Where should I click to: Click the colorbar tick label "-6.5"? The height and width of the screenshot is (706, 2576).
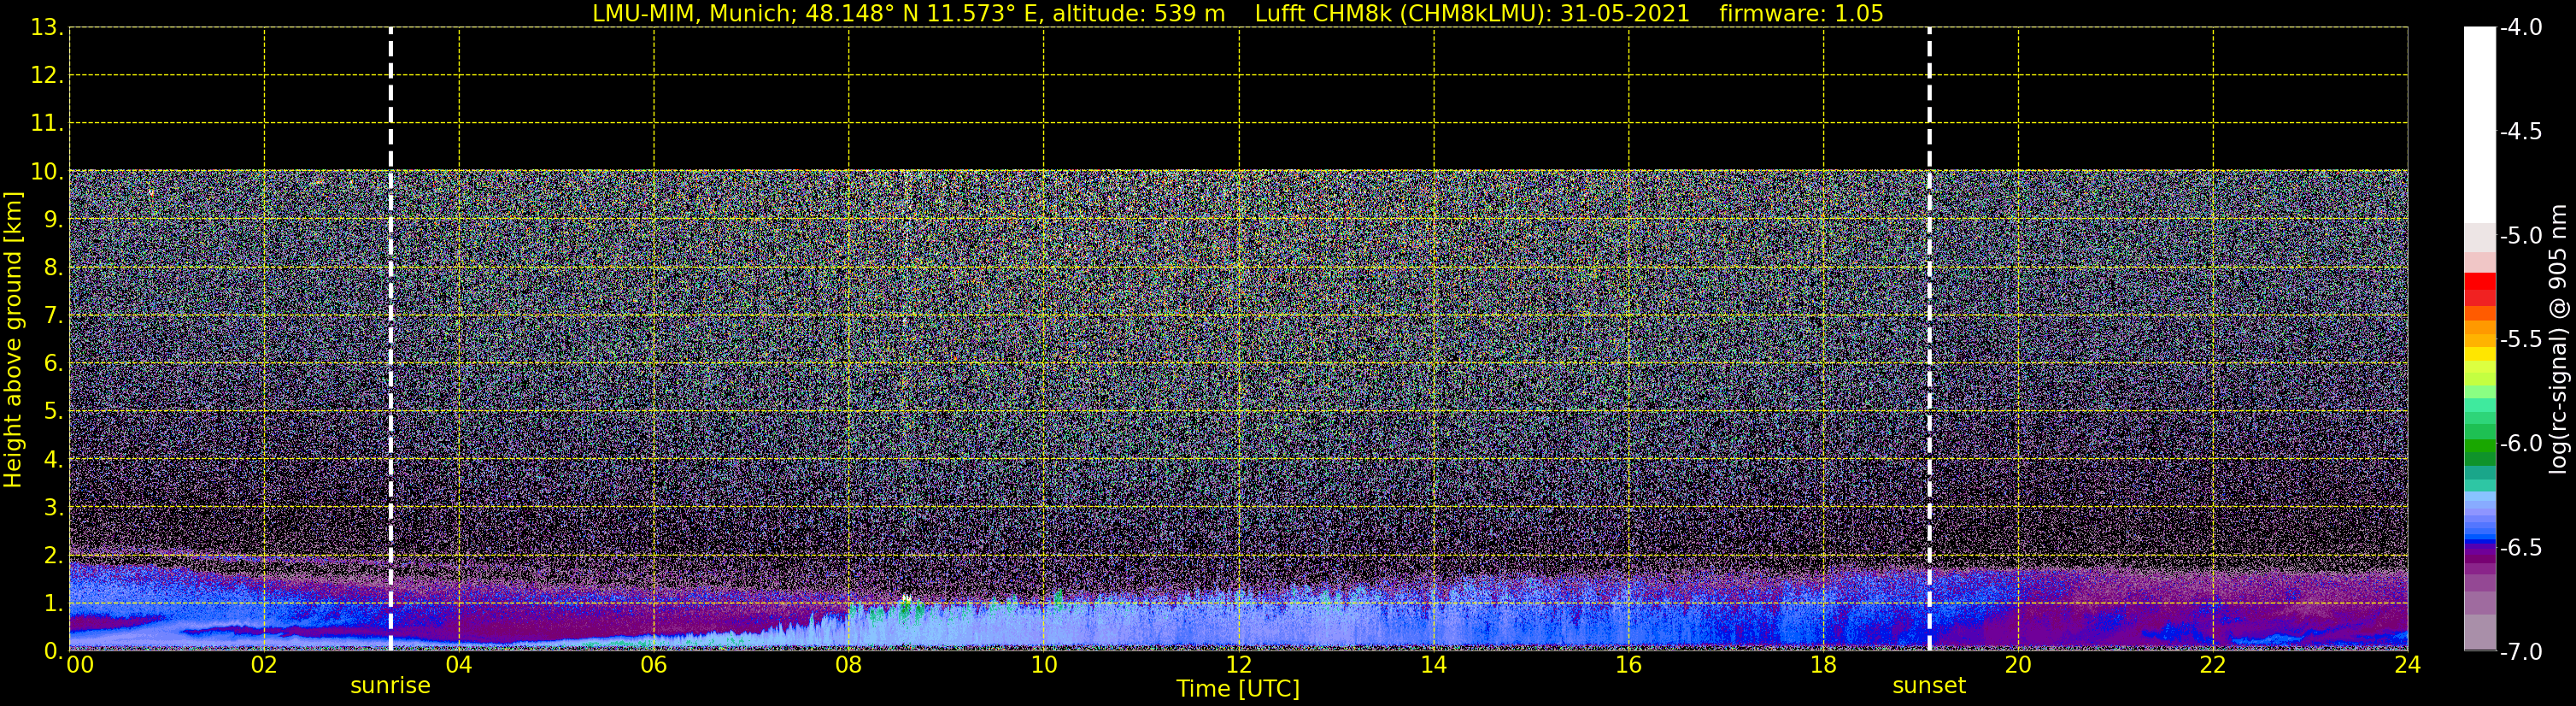coord(2521,547)
